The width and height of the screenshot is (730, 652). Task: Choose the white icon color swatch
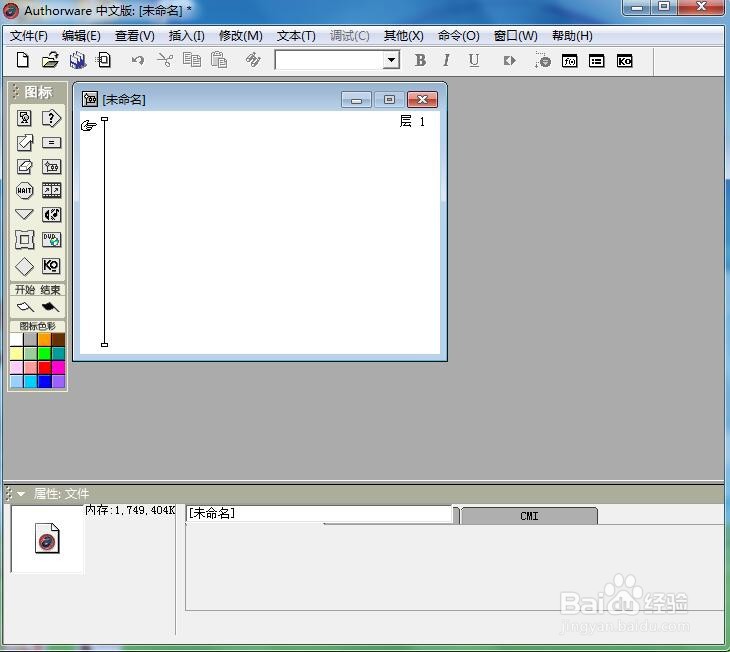[16, 340]
